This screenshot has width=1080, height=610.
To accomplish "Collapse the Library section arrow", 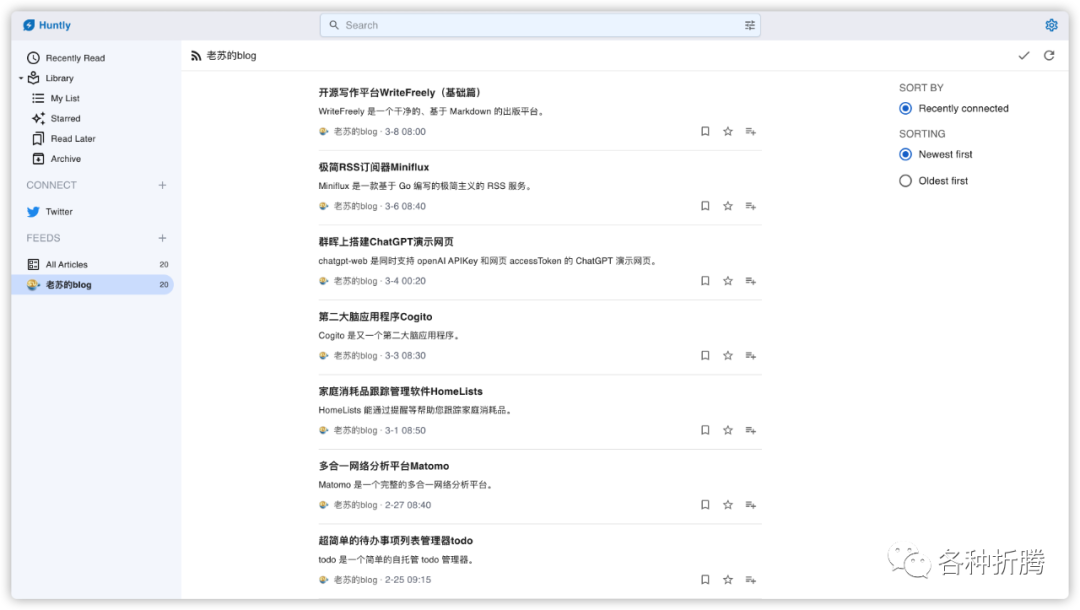I will pyautogui.click(x=21, y=78).
